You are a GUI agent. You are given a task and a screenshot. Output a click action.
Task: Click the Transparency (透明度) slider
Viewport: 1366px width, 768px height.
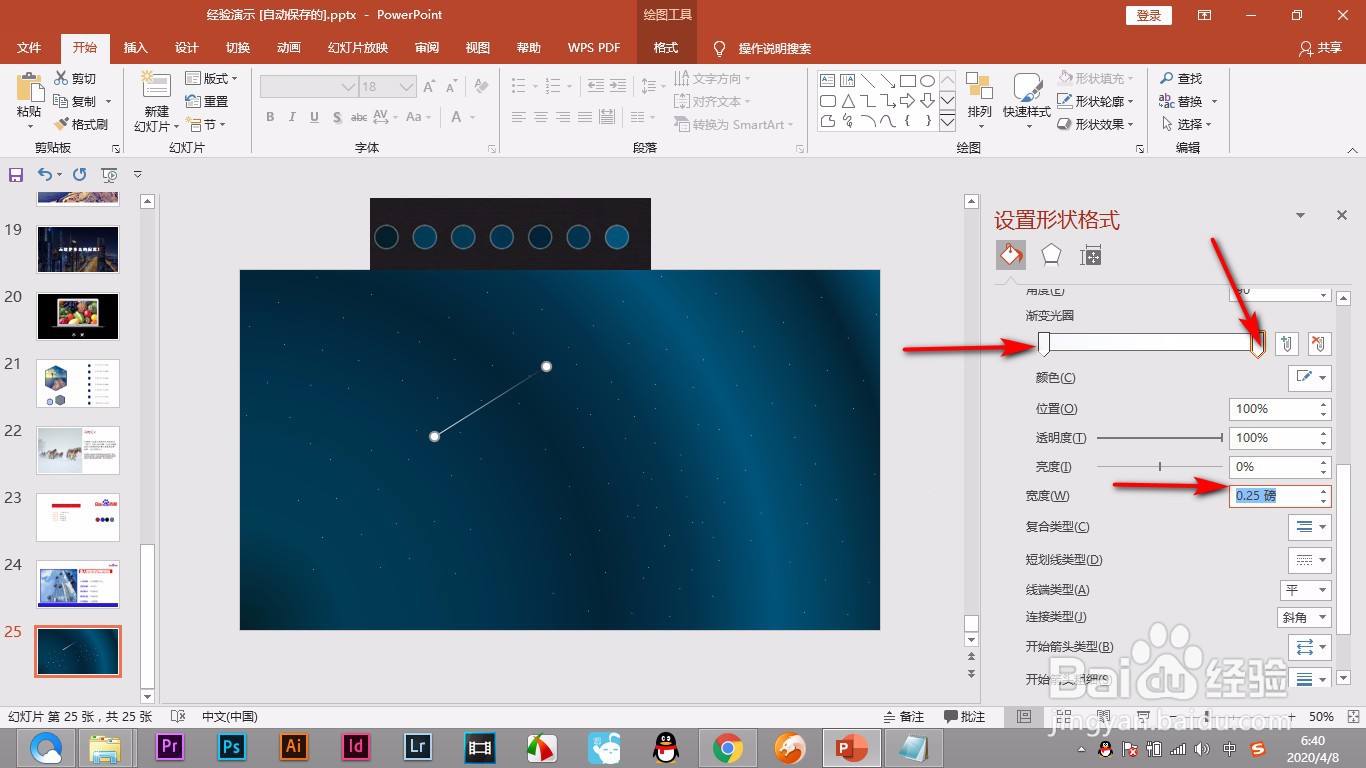1160,438
